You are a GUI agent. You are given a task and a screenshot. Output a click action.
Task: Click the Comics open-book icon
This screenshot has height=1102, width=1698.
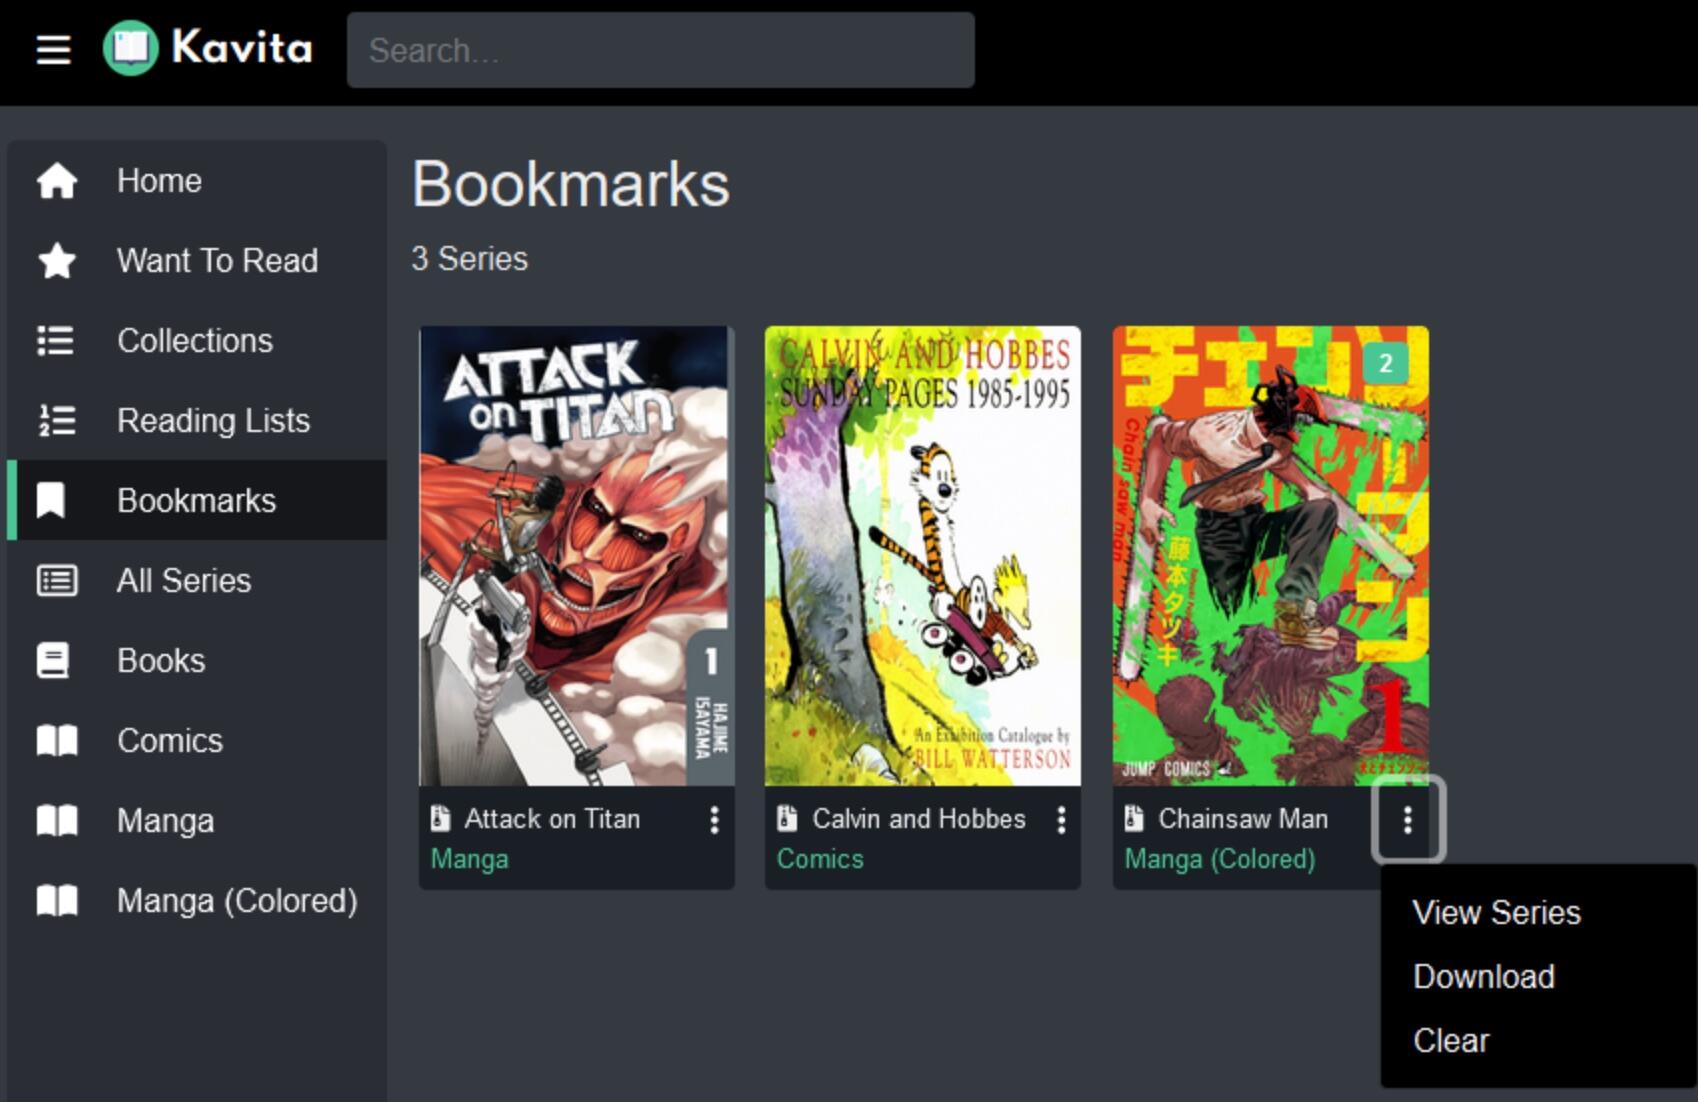coord(57,741)
